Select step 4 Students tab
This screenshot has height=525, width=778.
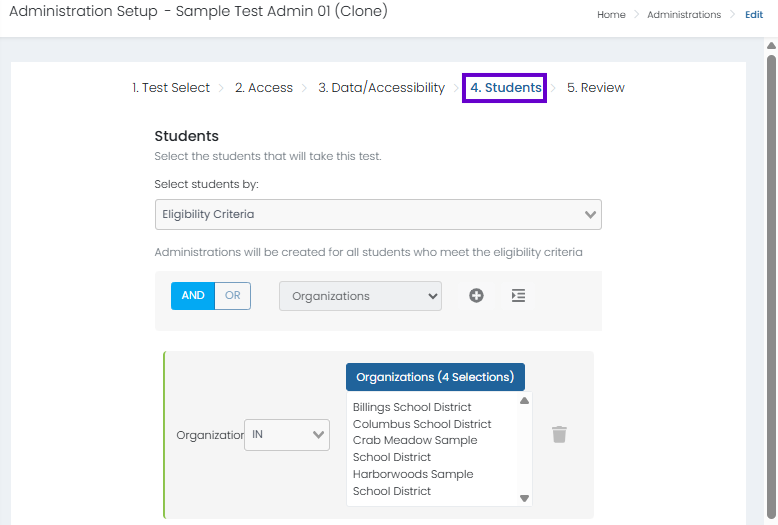tap(506, 88)
